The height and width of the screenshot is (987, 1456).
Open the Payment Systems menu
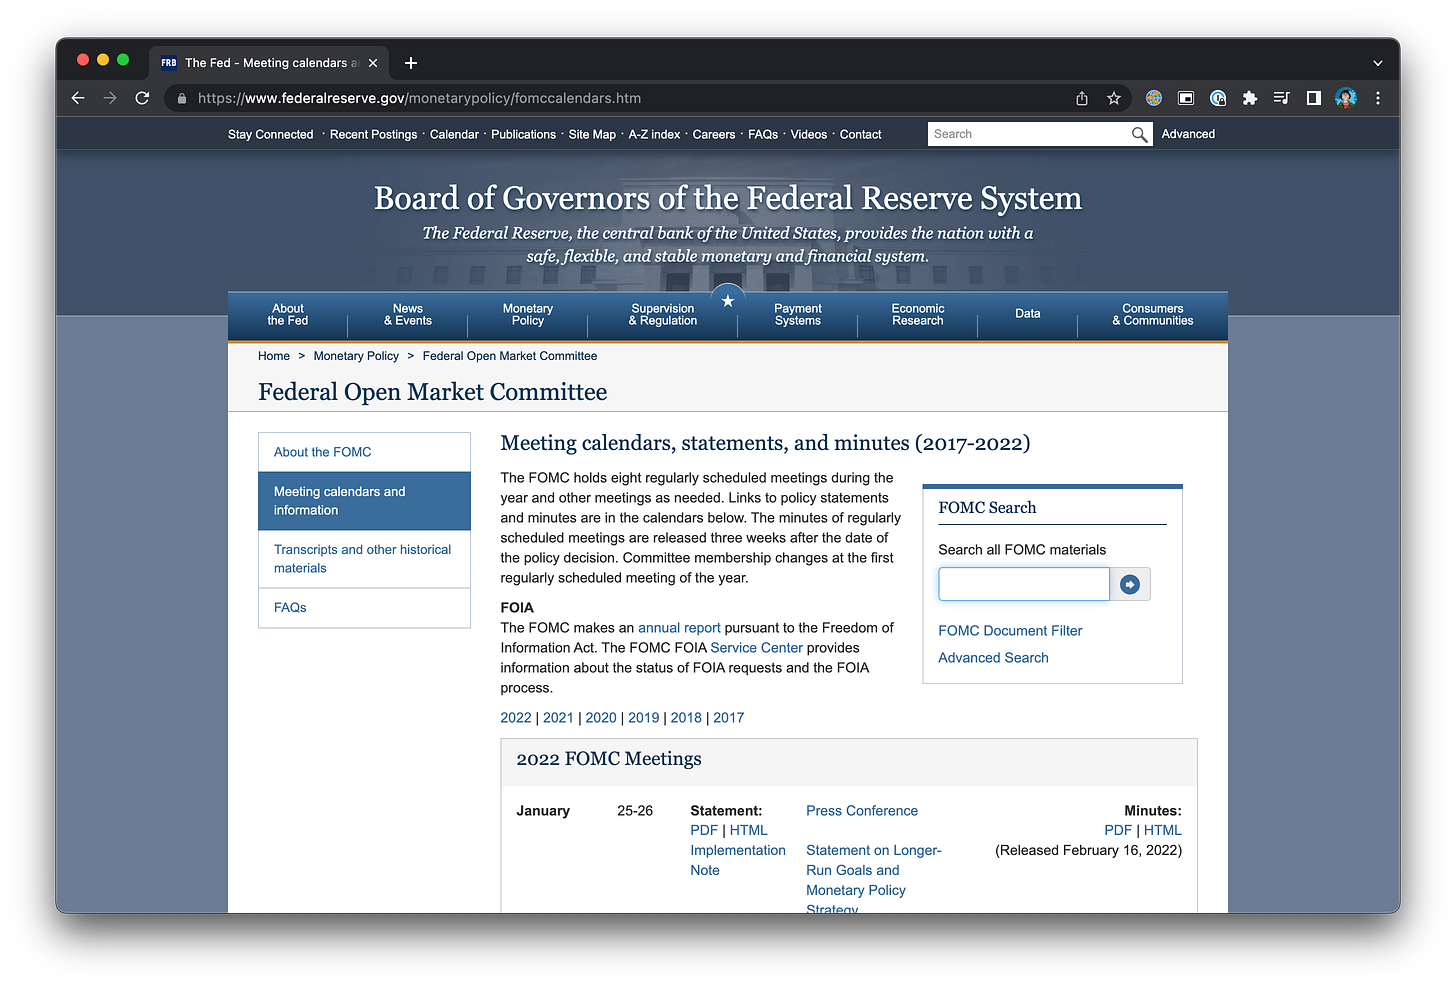(x=798, y=315)
